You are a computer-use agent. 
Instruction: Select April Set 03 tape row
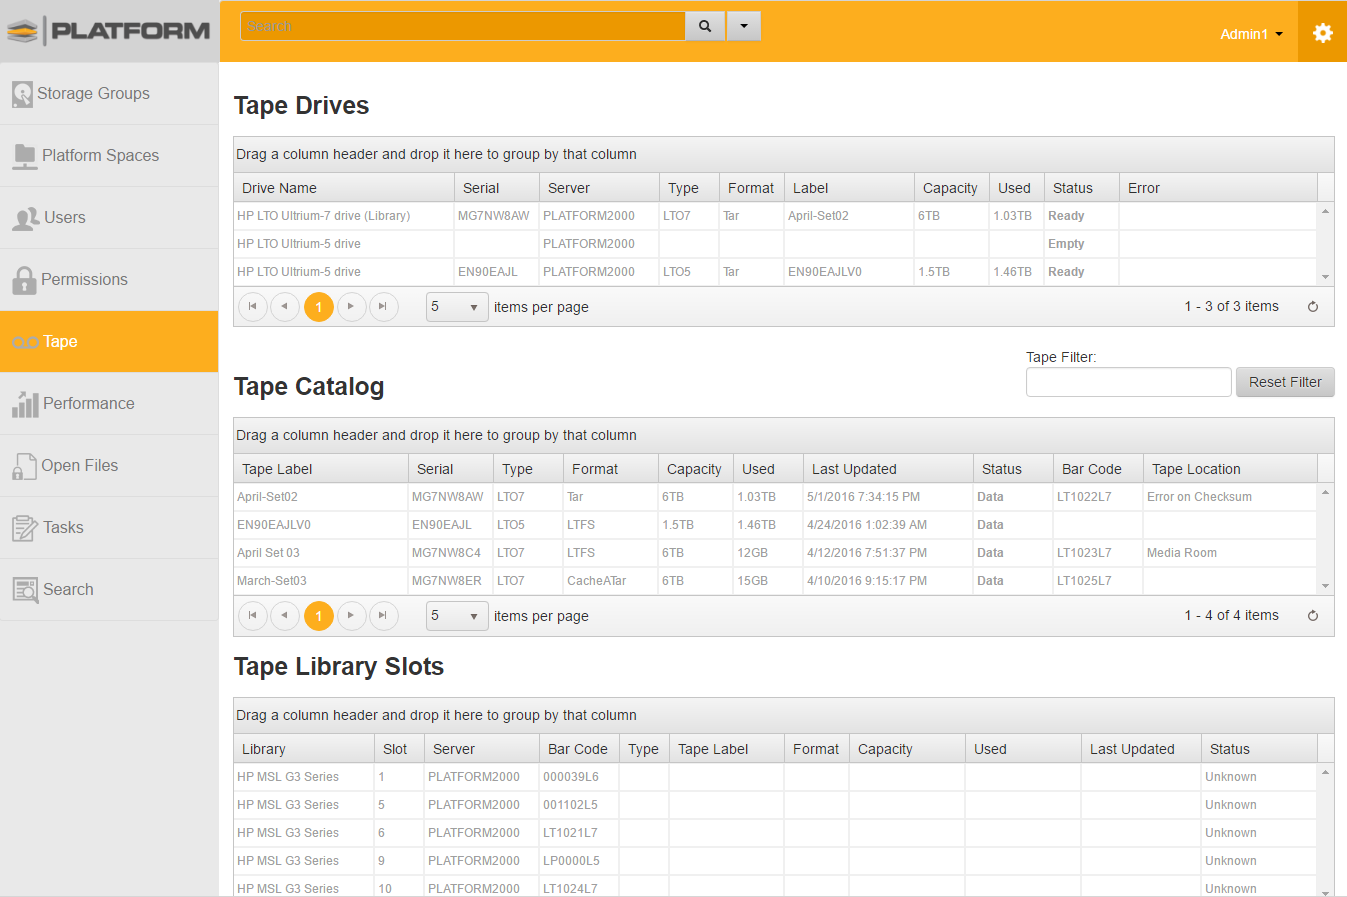pos(775,553)
